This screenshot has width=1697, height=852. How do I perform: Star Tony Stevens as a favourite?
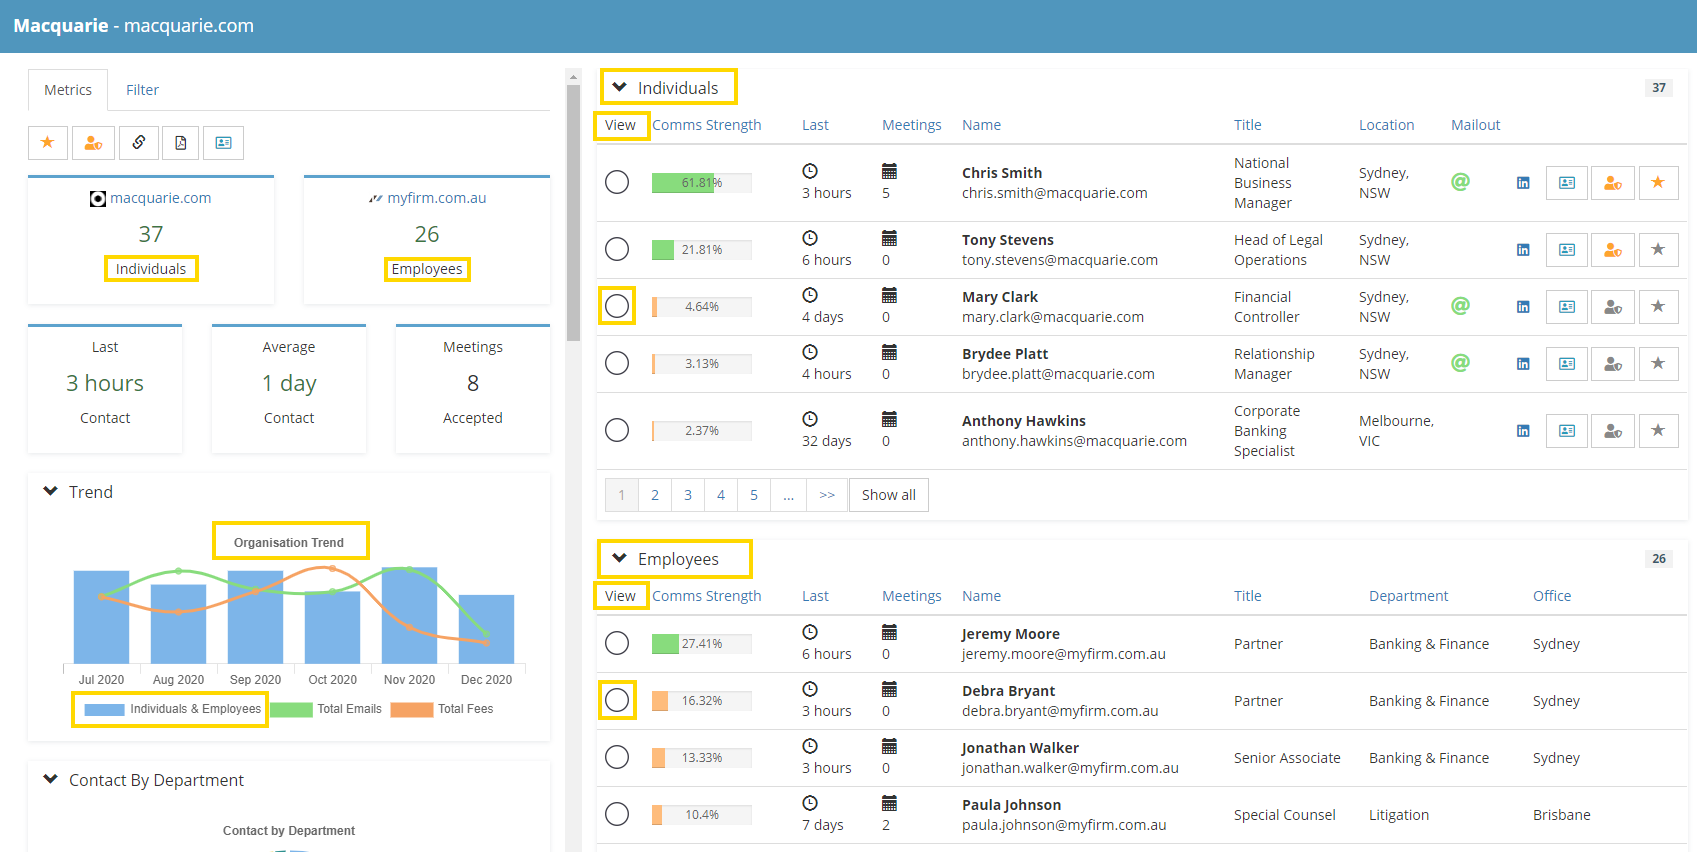(1658, 250)
